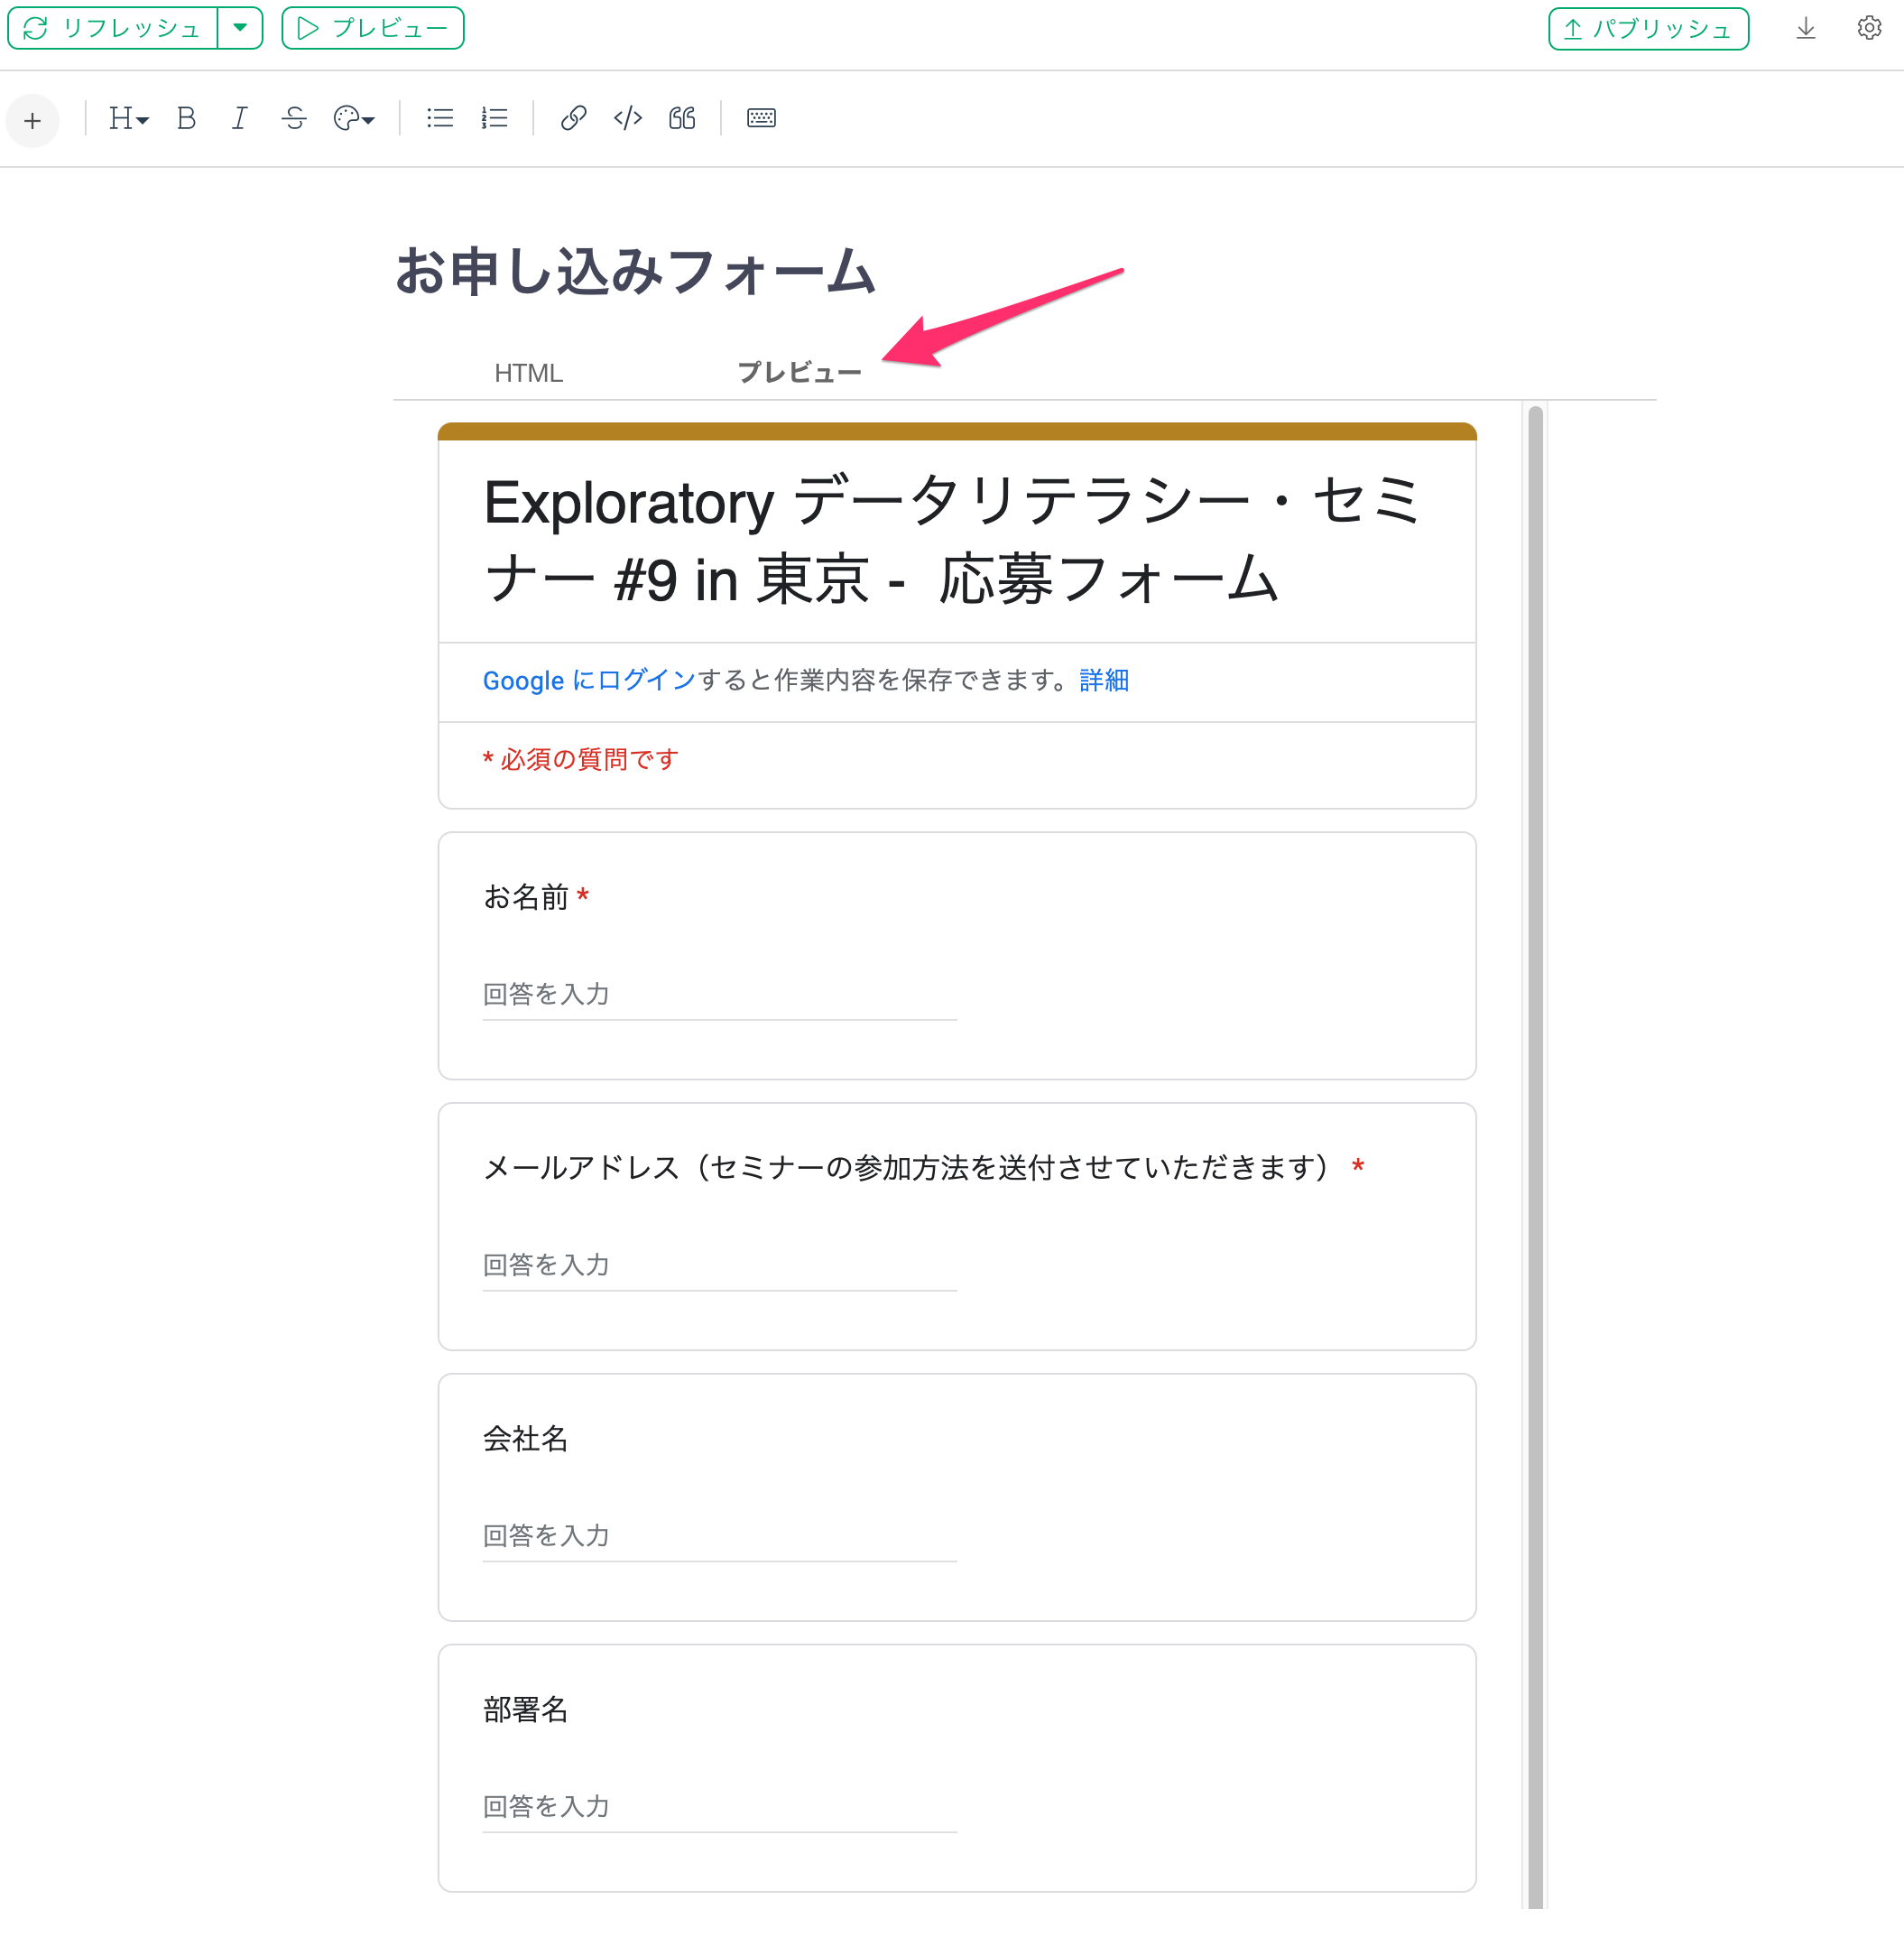Click the 会社名 answer input field
Viewport: 1904px width, 1946px height.
719,1536
